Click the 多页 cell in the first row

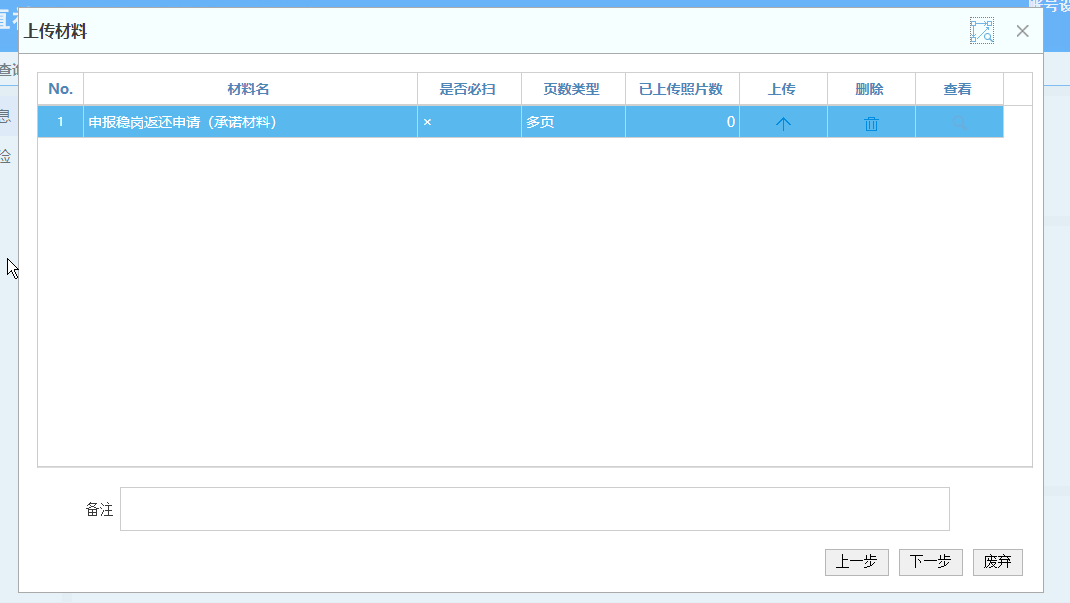tap(572, 122)
